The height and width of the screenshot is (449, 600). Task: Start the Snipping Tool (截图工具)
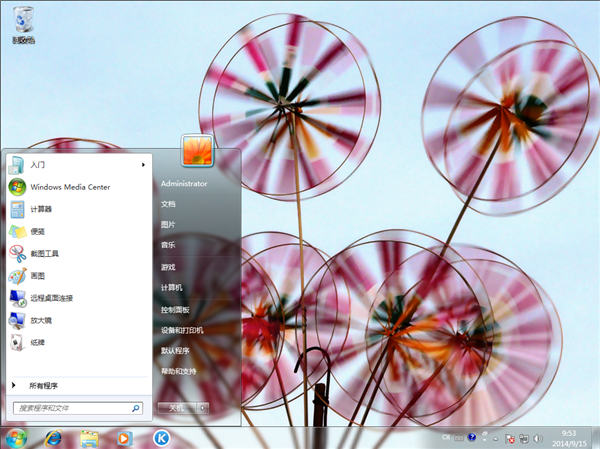(x=45, y=253)
